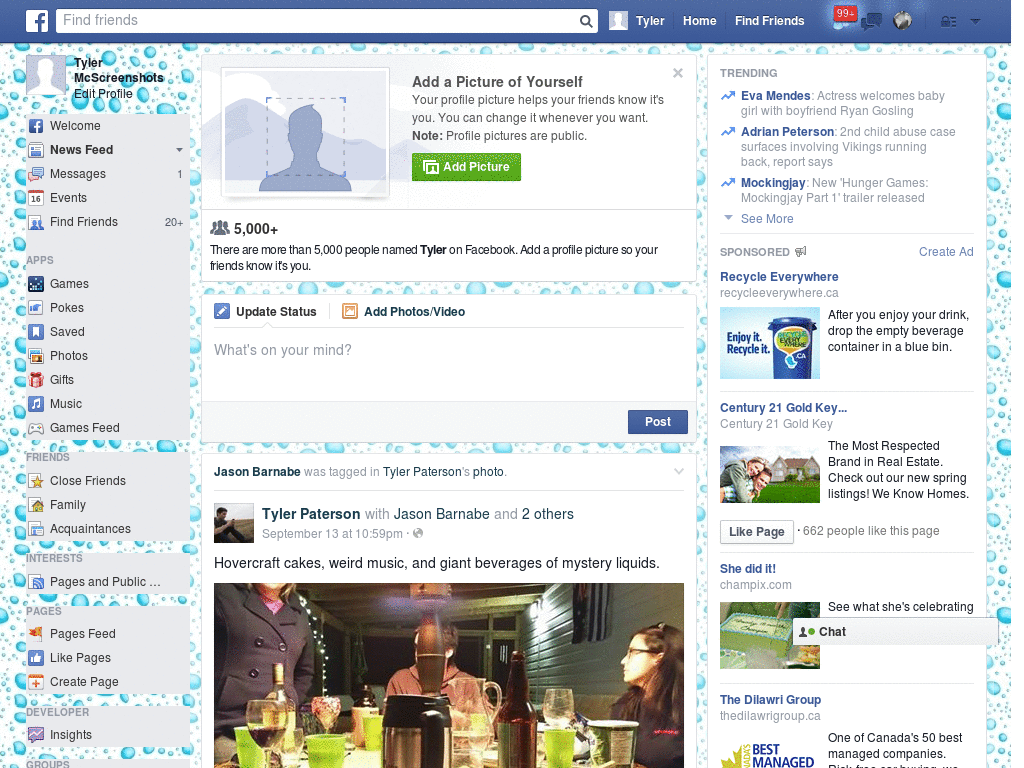This screenshot has width=1024, height=768.
Task: Dismiss the Add a Picture card
Action: 678,73
